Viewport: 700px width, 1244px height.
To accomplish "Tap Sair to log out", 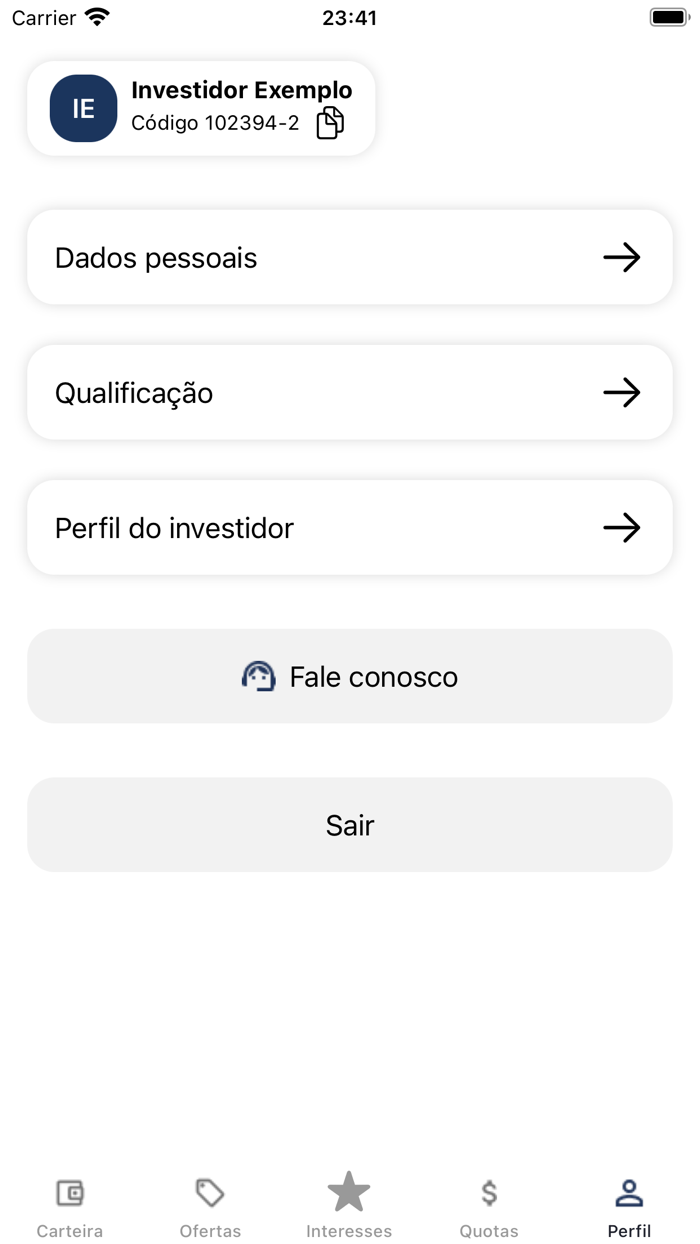I will tap(349, 825).
